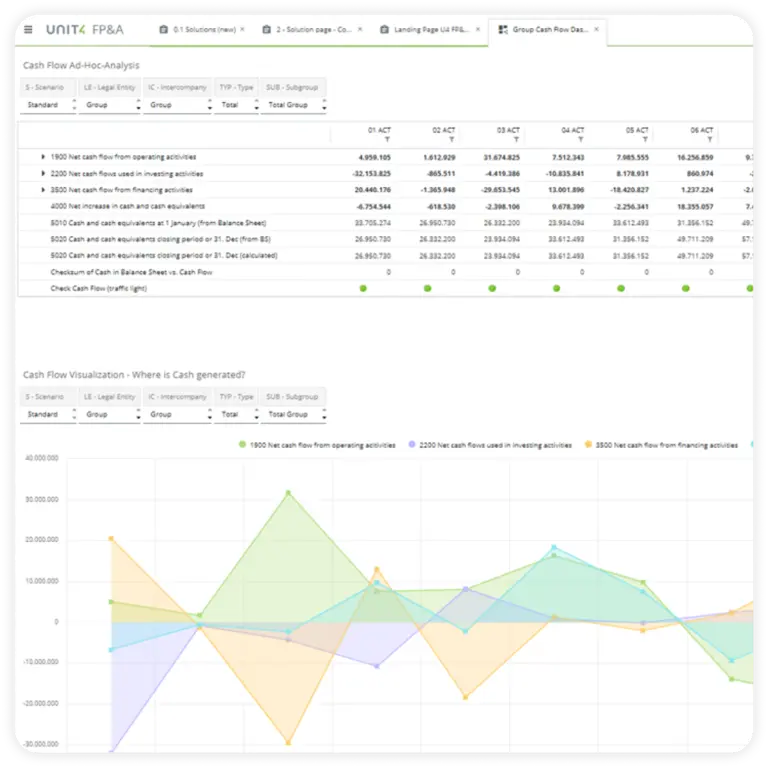Click filter icon under 04 ACT column
This screenshot has width=768, height=768.
[580, 140]
